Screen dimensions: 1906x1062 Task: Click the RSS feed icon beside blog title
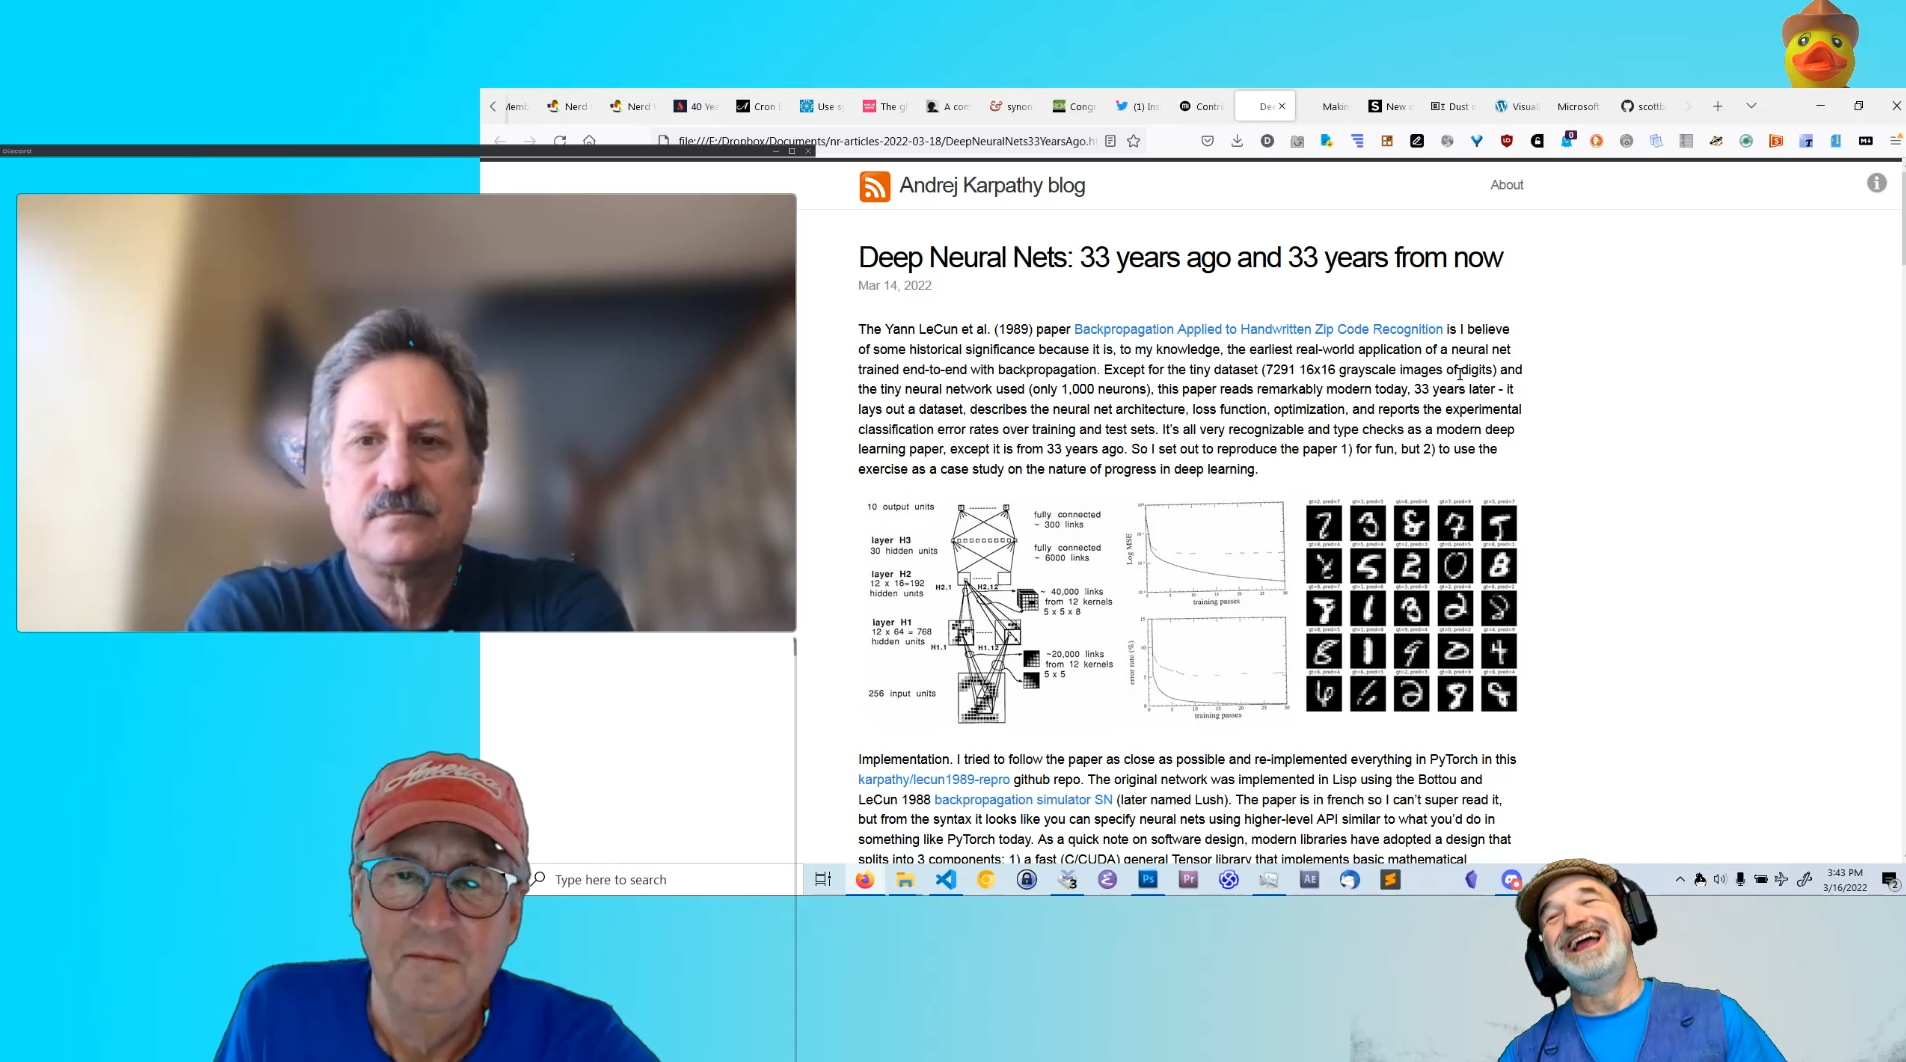tap(874, 186)
